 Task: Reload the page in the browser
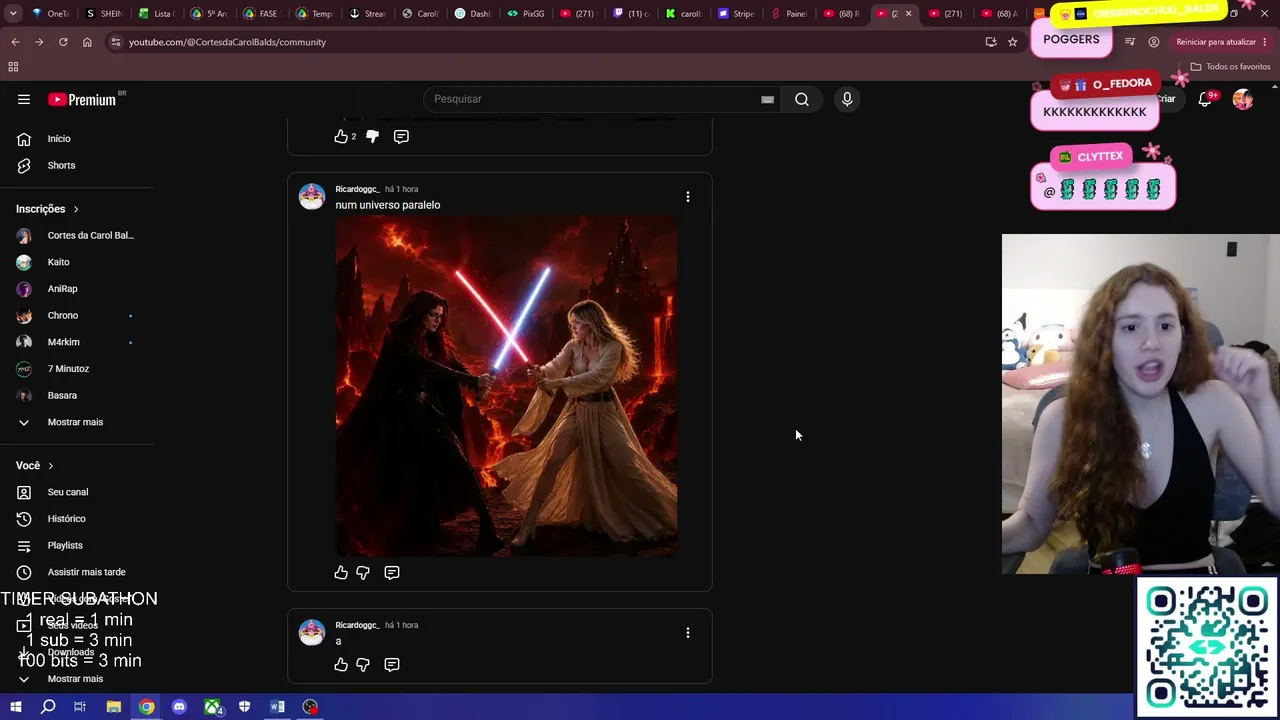click(x=63, y=42)
